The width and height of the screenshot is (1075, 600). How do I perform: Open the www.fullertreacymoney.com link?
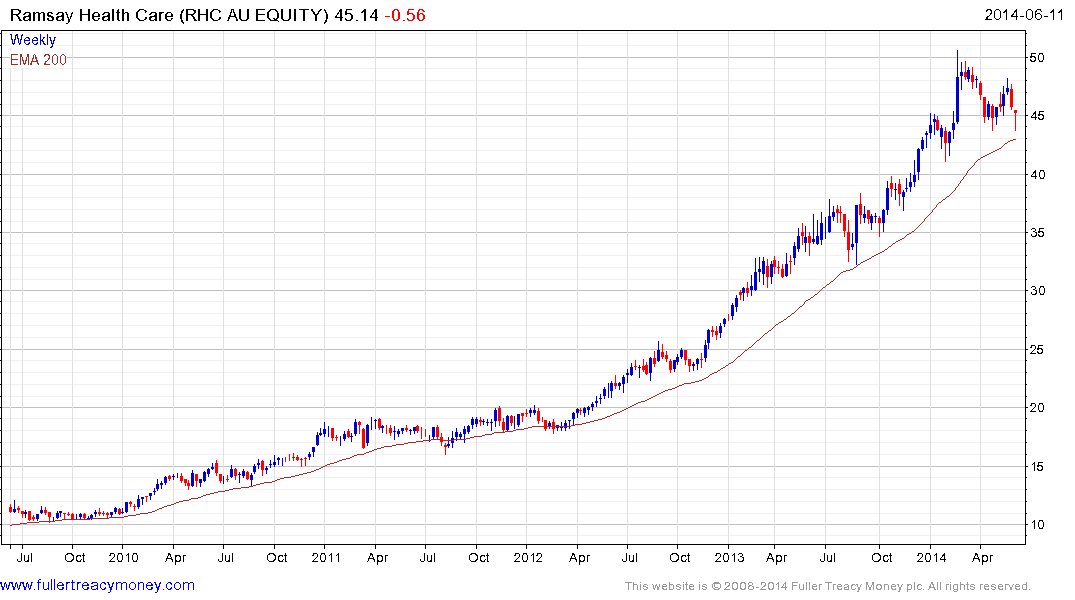click(97, 586)
